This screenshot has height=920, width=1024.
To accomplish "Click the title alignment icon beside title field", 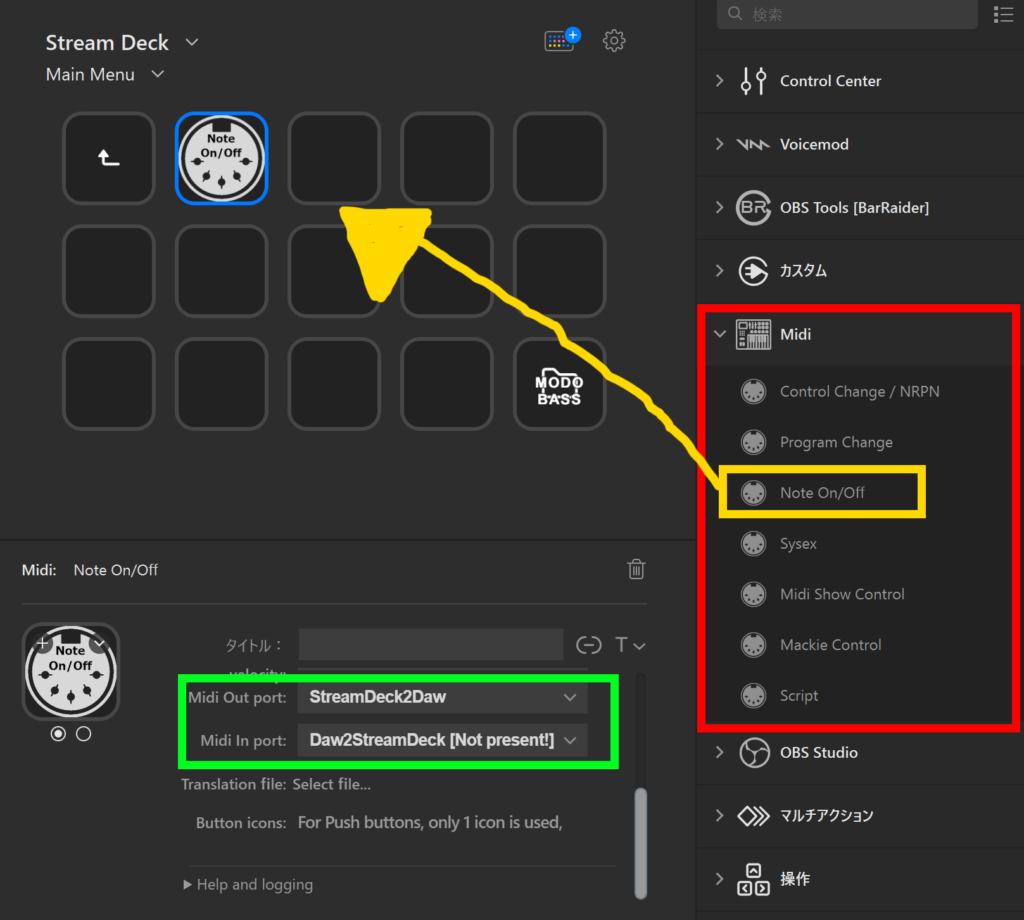I will pyautogui.click(x=589, y=645).
